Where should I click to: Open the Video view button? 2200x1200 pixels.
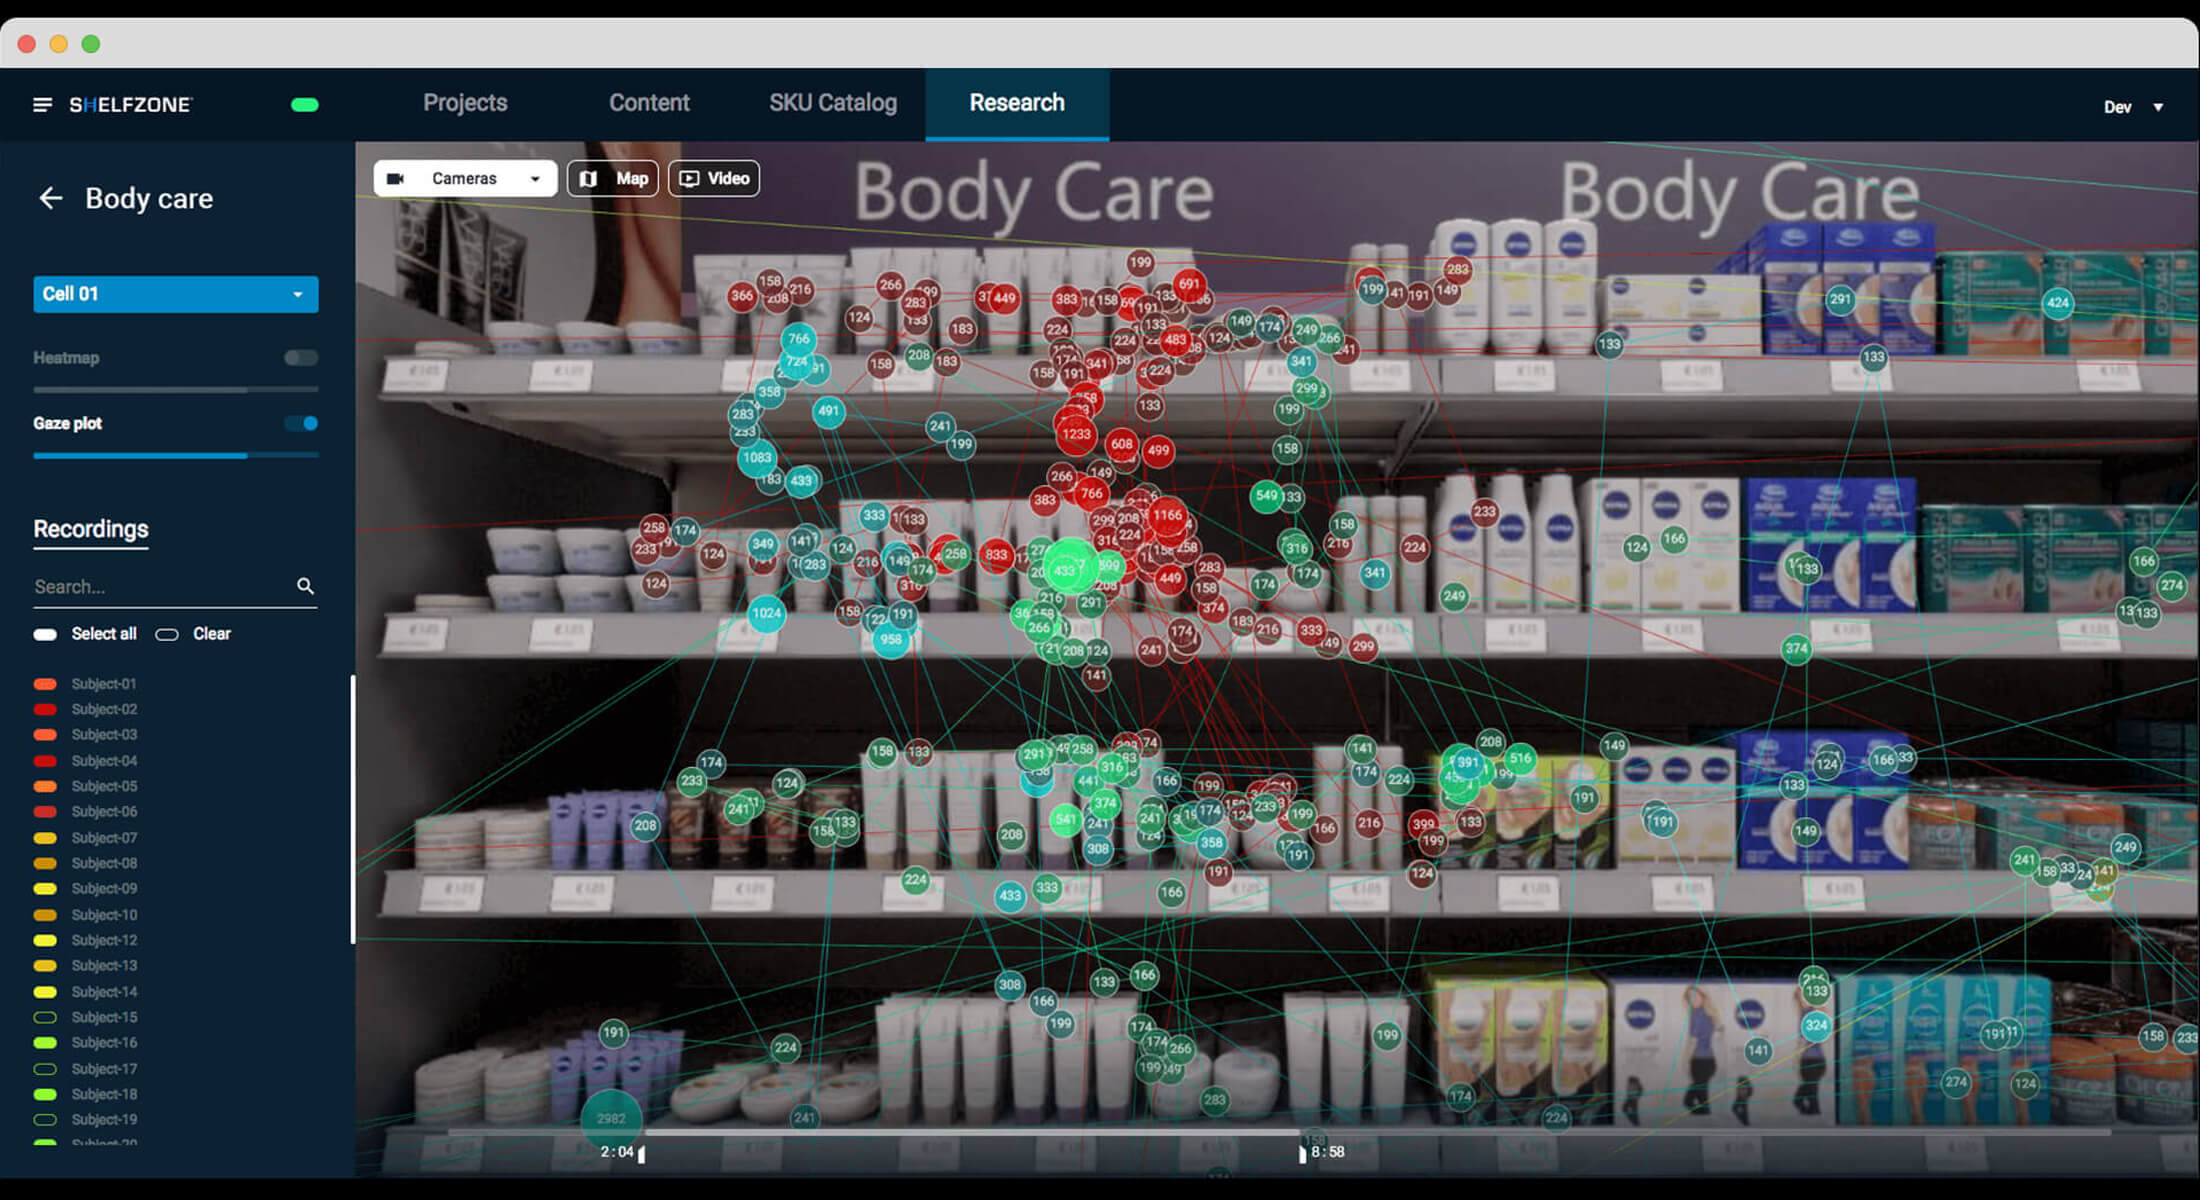tap(714, 179)
